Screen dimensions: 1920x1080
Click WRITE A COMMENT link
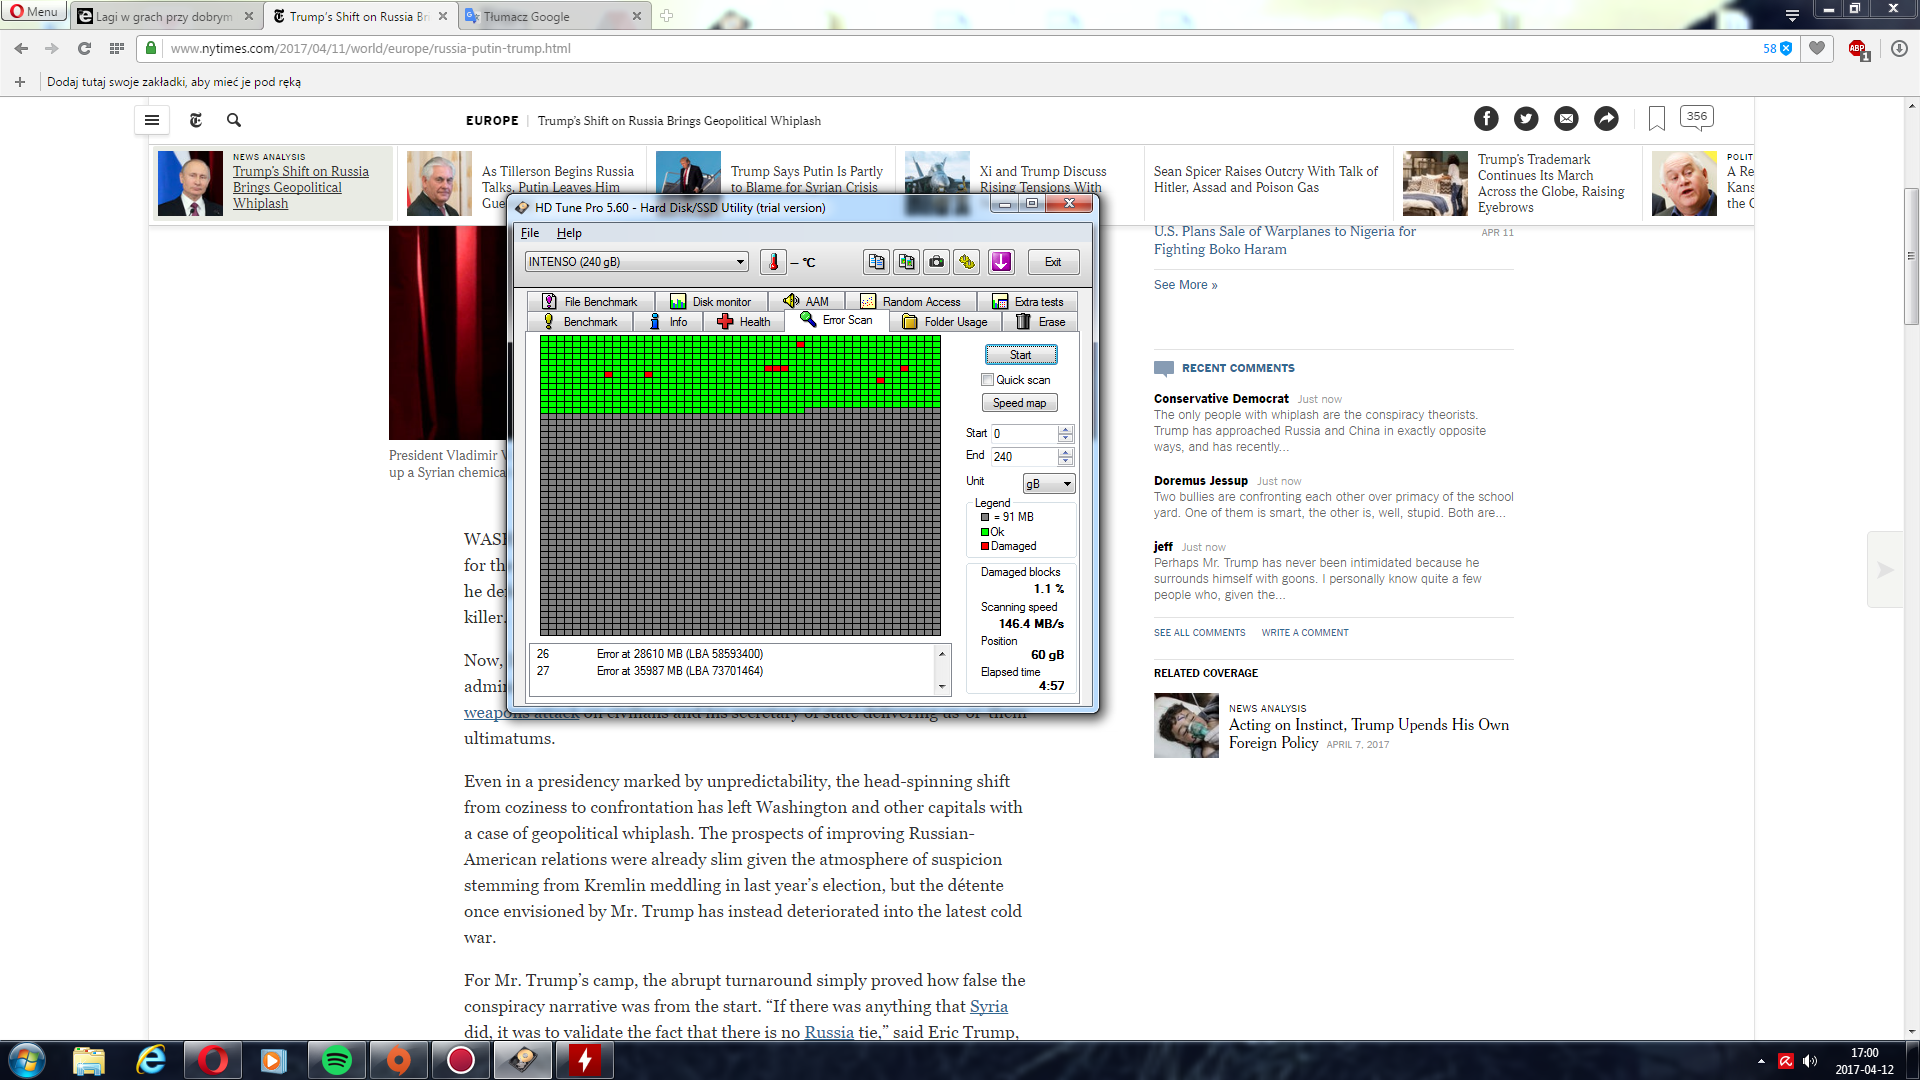click(1304, 633)
